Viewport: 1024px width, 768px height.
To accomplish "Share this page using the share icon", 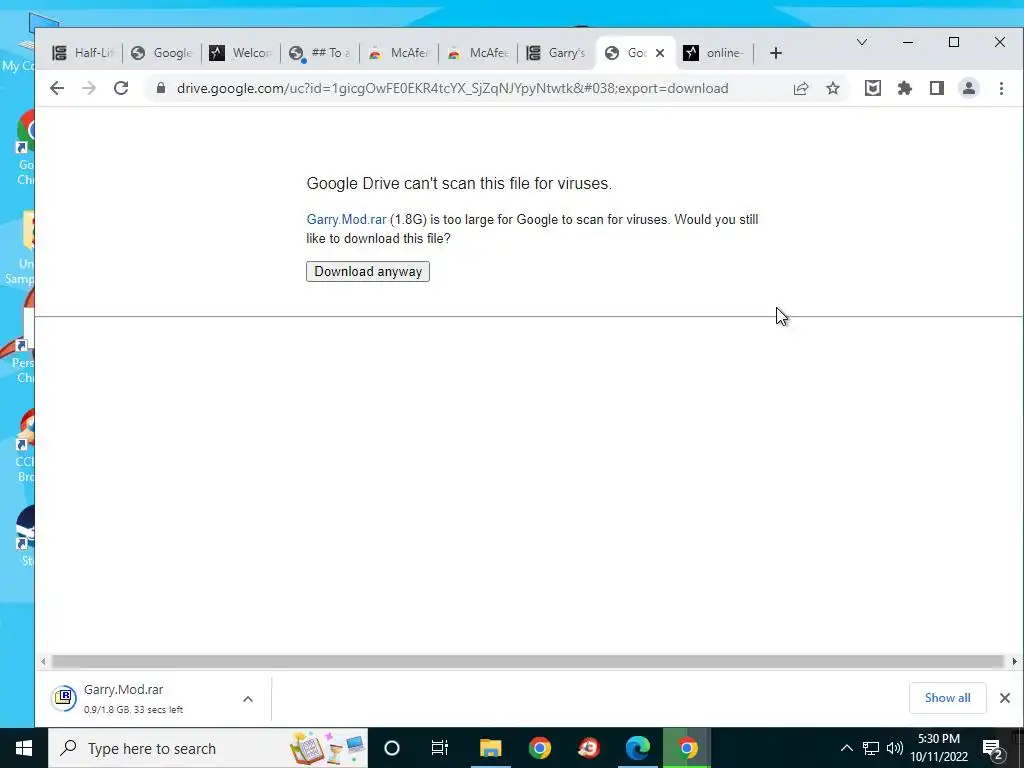I will (x=801, y=88).
